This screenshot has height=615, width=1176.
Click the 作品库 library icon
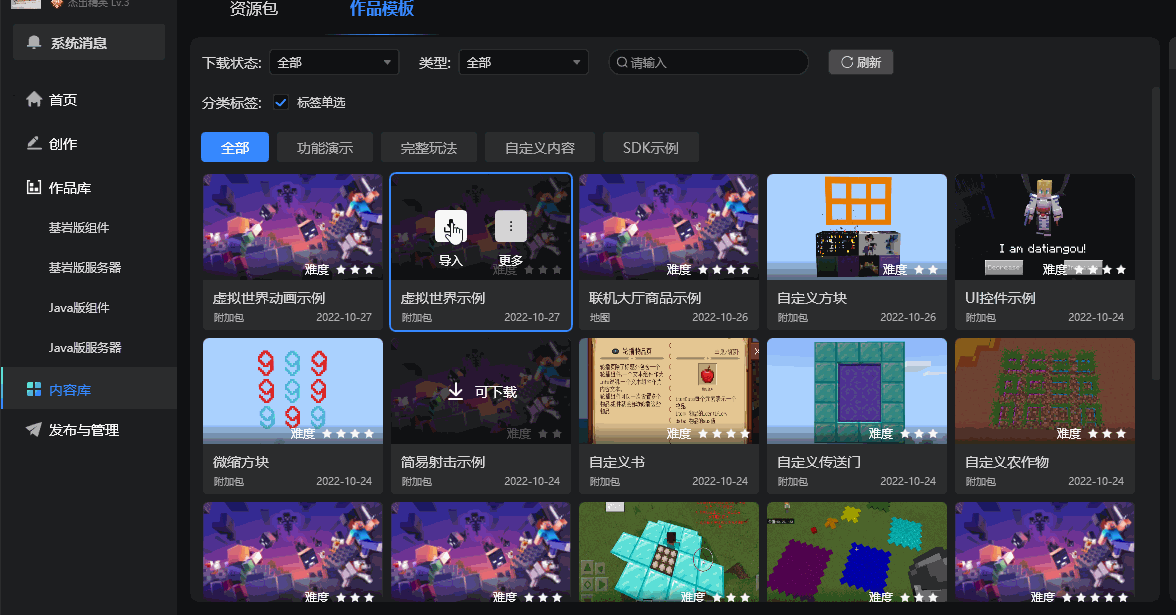click(x=34, y=187)
